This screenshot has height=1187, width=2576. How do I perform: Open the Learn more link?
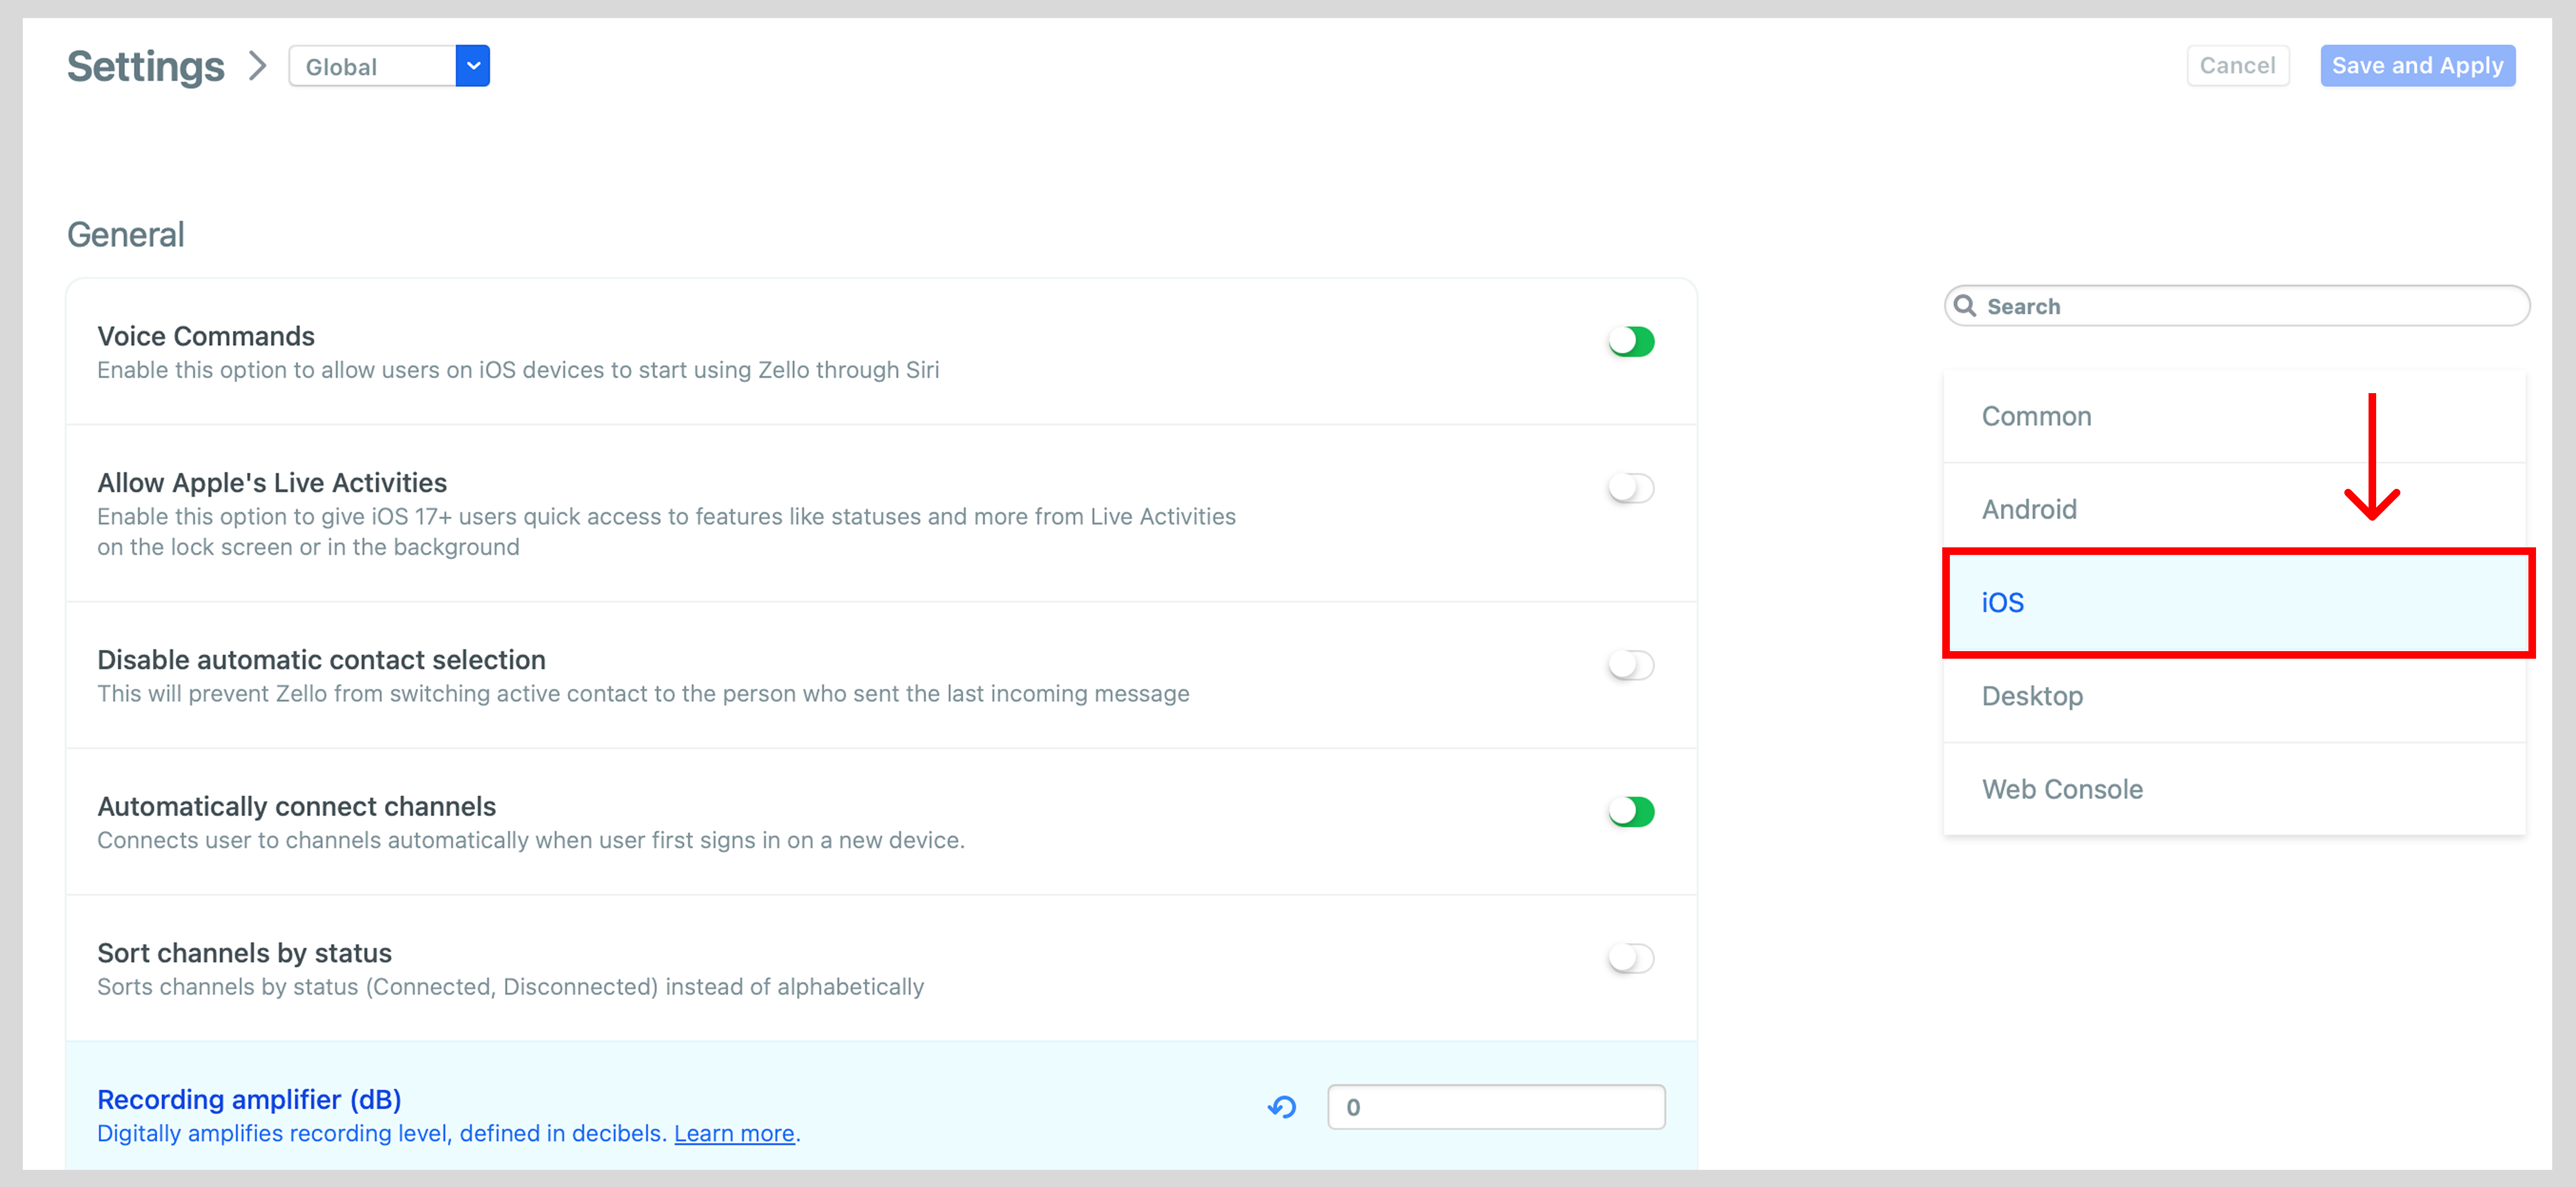(734, 1134)
